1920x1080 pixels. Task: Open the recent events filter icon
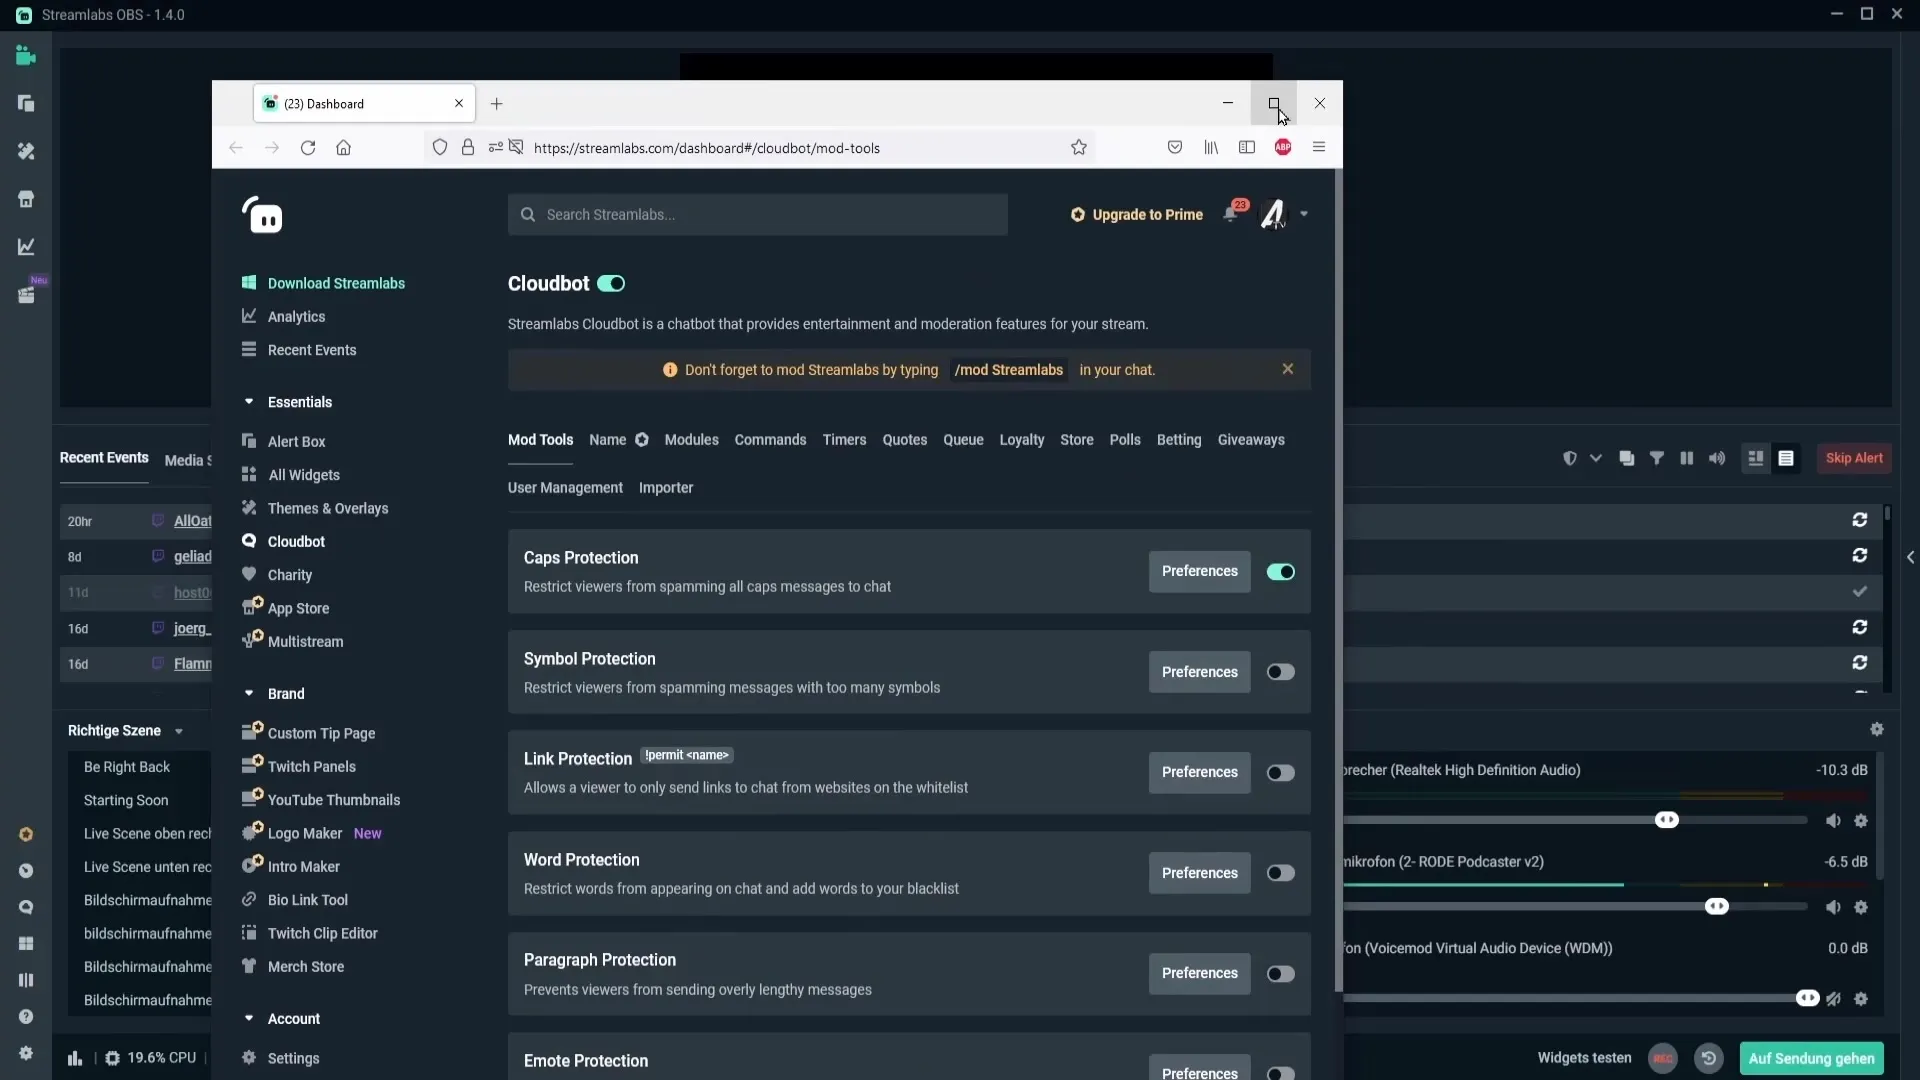coord(1657,458)
